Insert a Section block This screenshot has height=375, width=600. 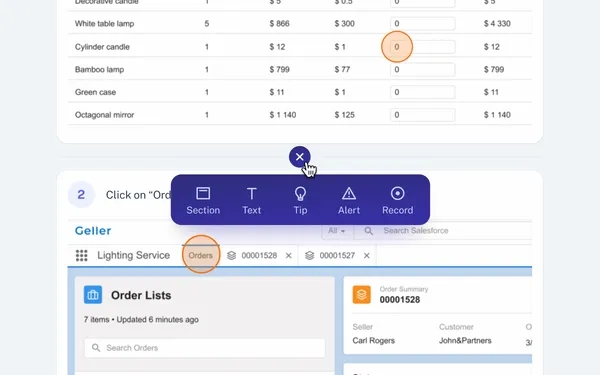click(203, 201)
